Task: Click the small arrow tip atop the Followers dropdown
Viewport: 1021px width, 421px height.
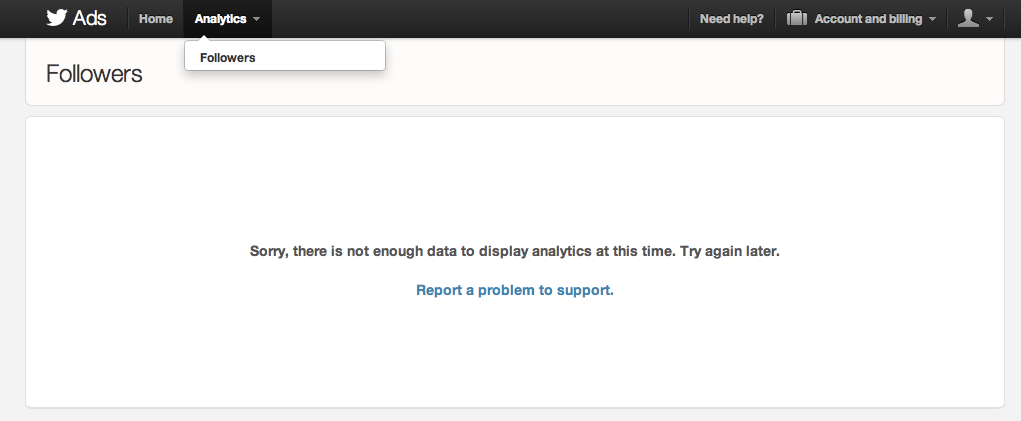Action: pyautogui.click(x=203, y=38)
